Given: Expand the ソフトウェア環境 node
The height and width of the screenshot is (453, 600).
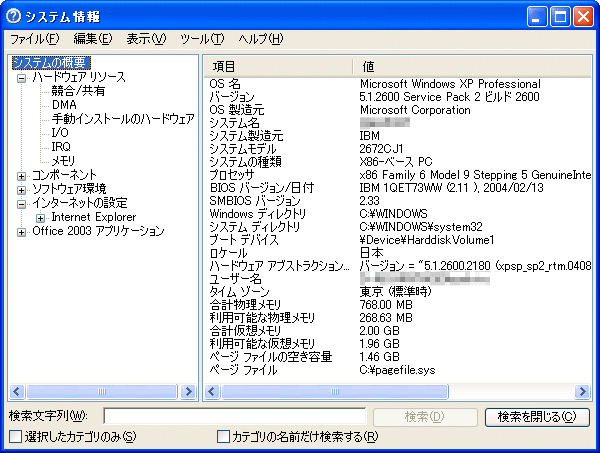Looking at the screenshot, I should [x=21, y=190].
